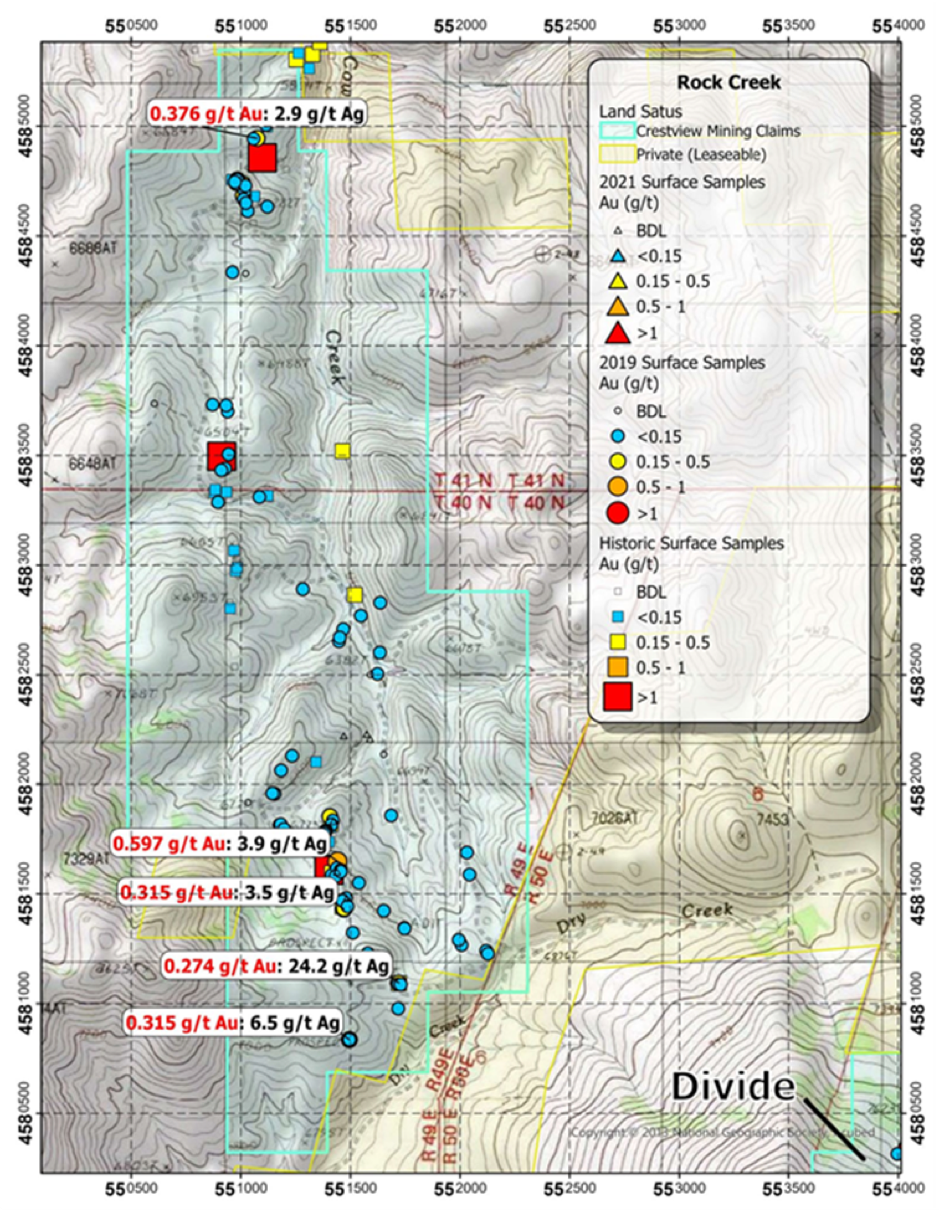
Task: Select the 0.597 g/t Au: 3.9 g/t Ag label
Action: pos(220,844)
